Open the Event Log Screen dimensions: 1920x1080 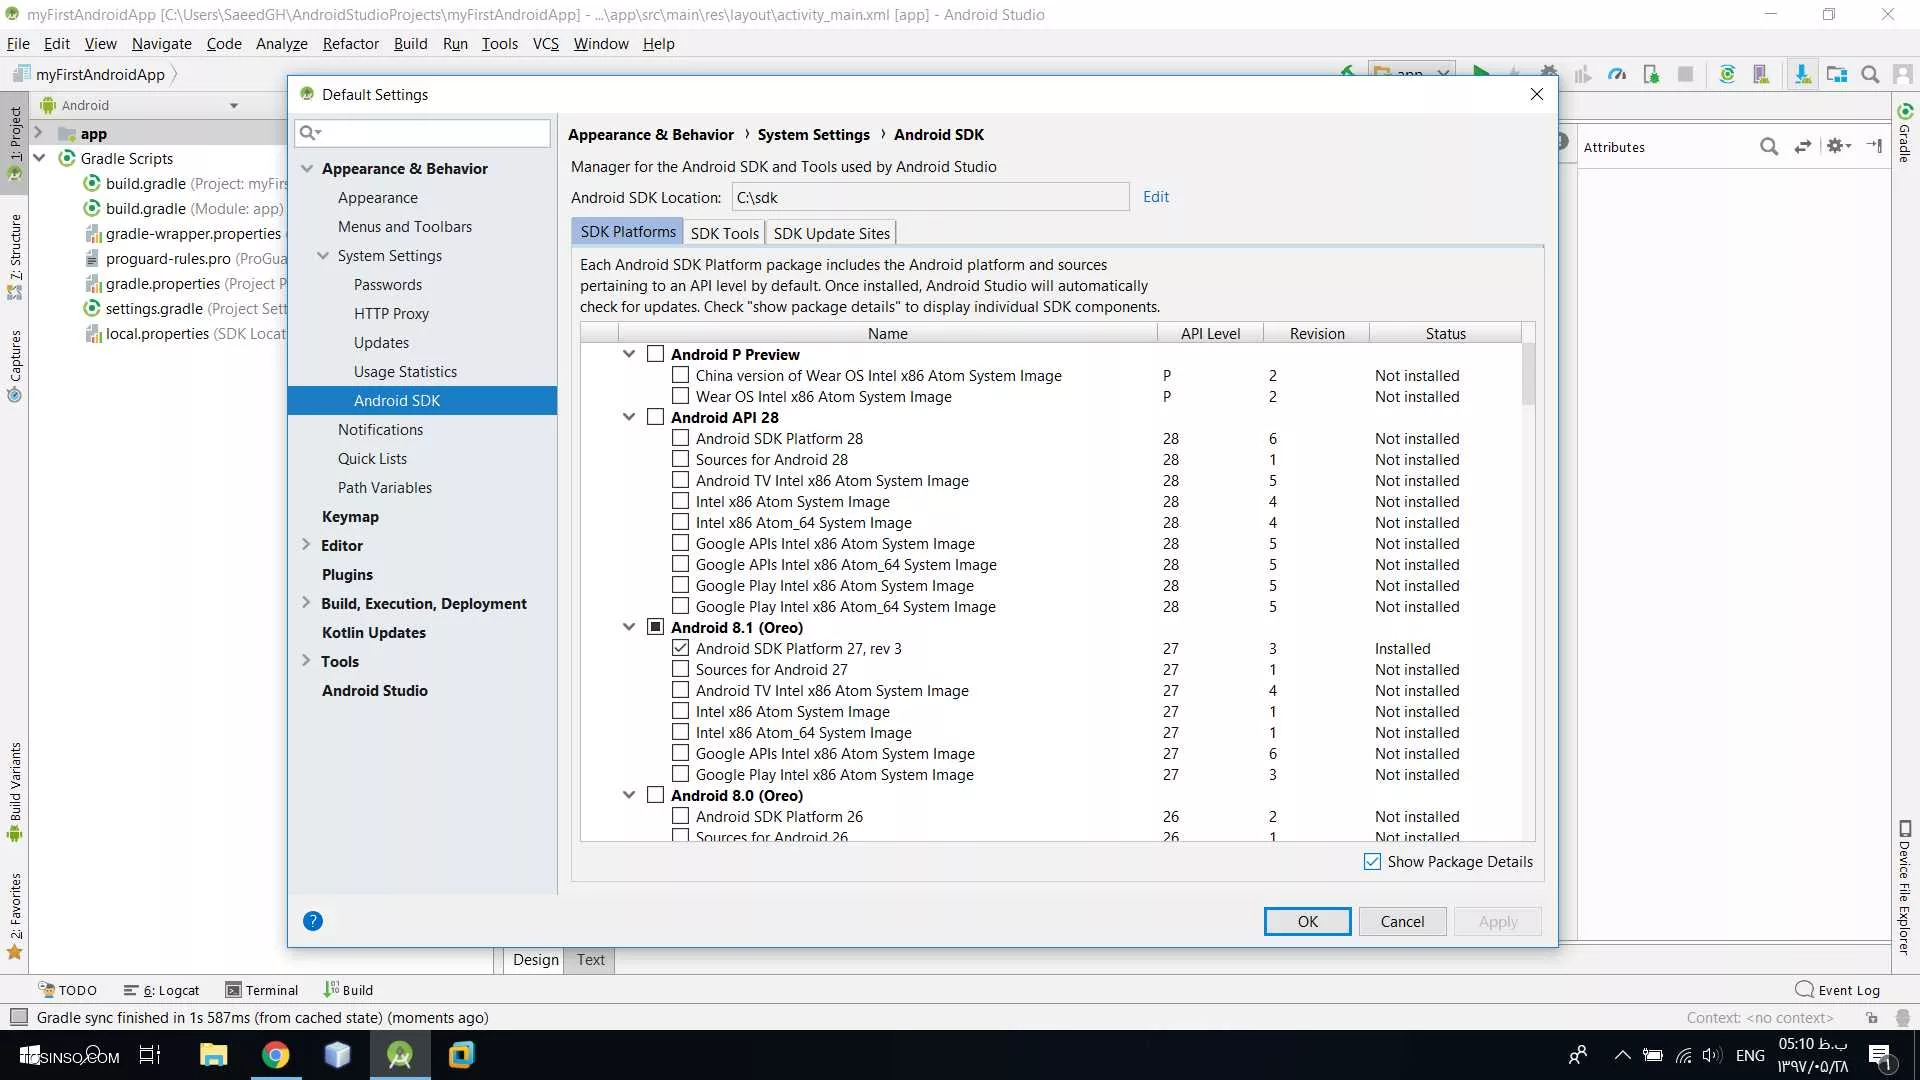click(x=1838, y=990)
